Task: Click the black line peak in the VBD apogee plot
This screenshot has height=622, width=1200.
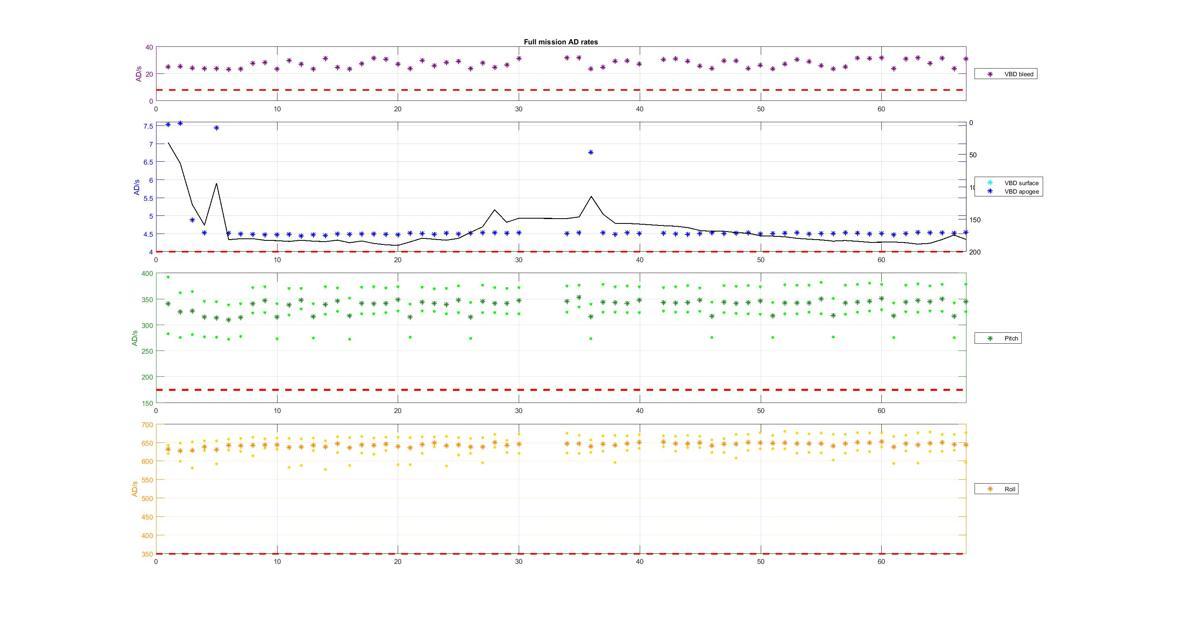Action: pos(168,143)
